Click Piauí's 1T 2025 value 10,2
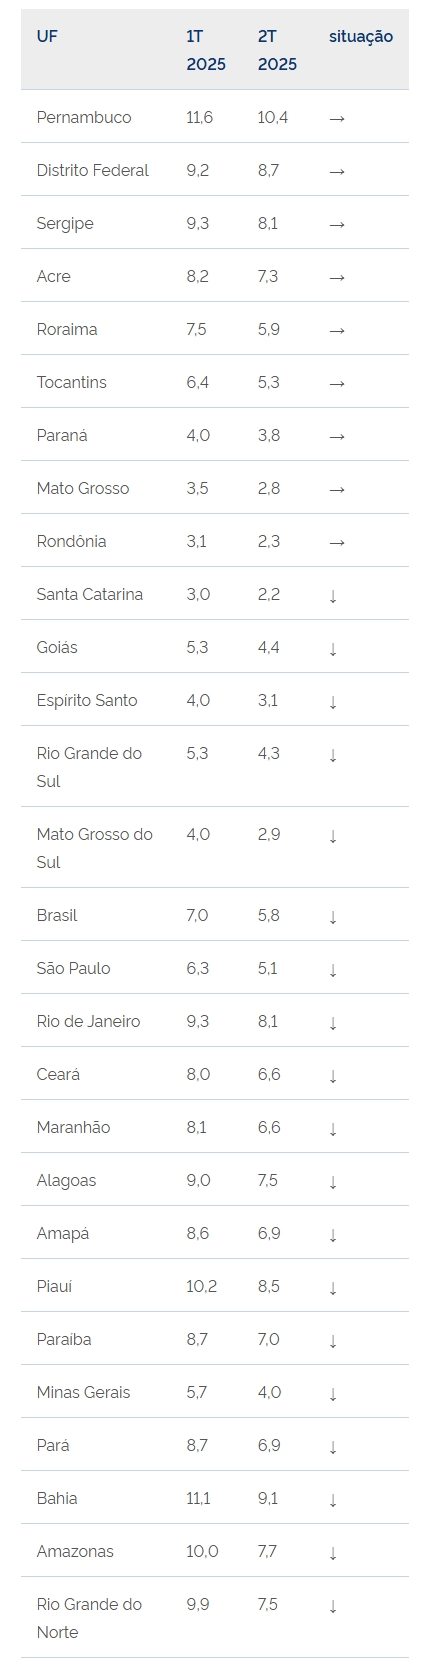This screenshot has height=1664, width=421. pos(201,1286)
